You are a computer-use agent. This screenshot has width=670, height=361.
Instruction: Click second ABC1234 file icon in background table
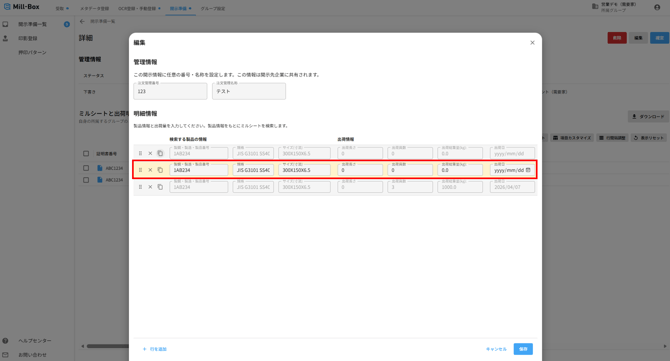tap(100, 180)
